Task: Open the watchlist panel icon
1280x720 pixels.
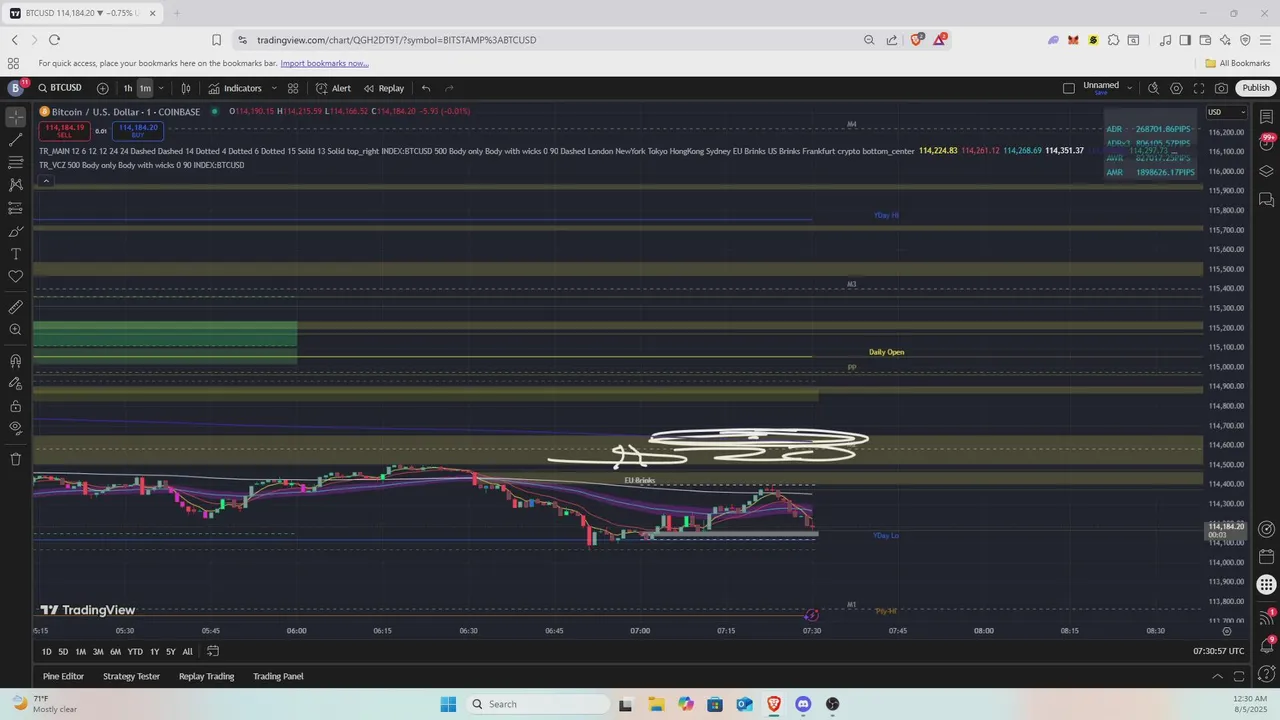Action: (1266, 117)
